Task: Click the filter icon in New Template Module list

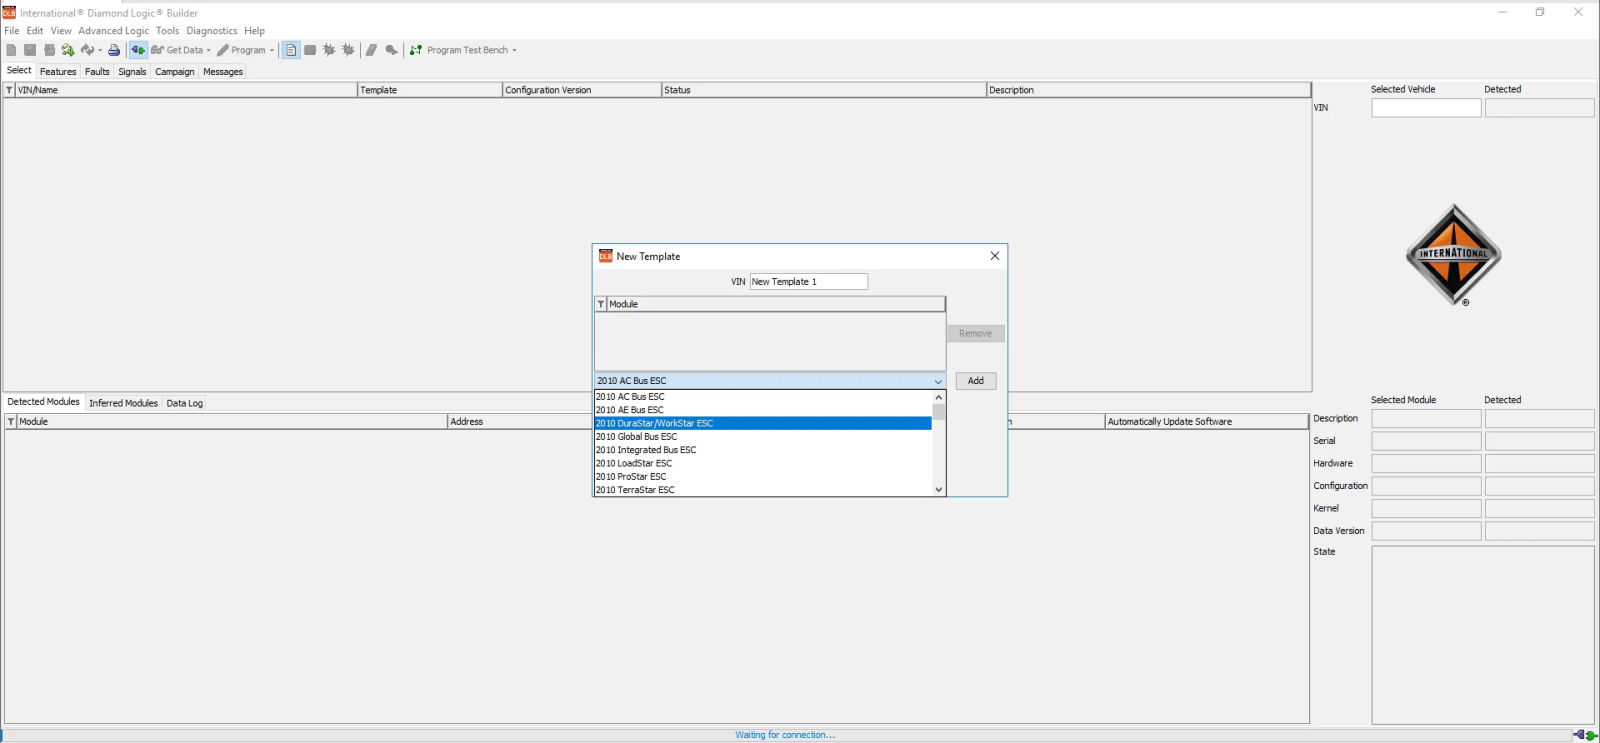Action: coord(601,304)
